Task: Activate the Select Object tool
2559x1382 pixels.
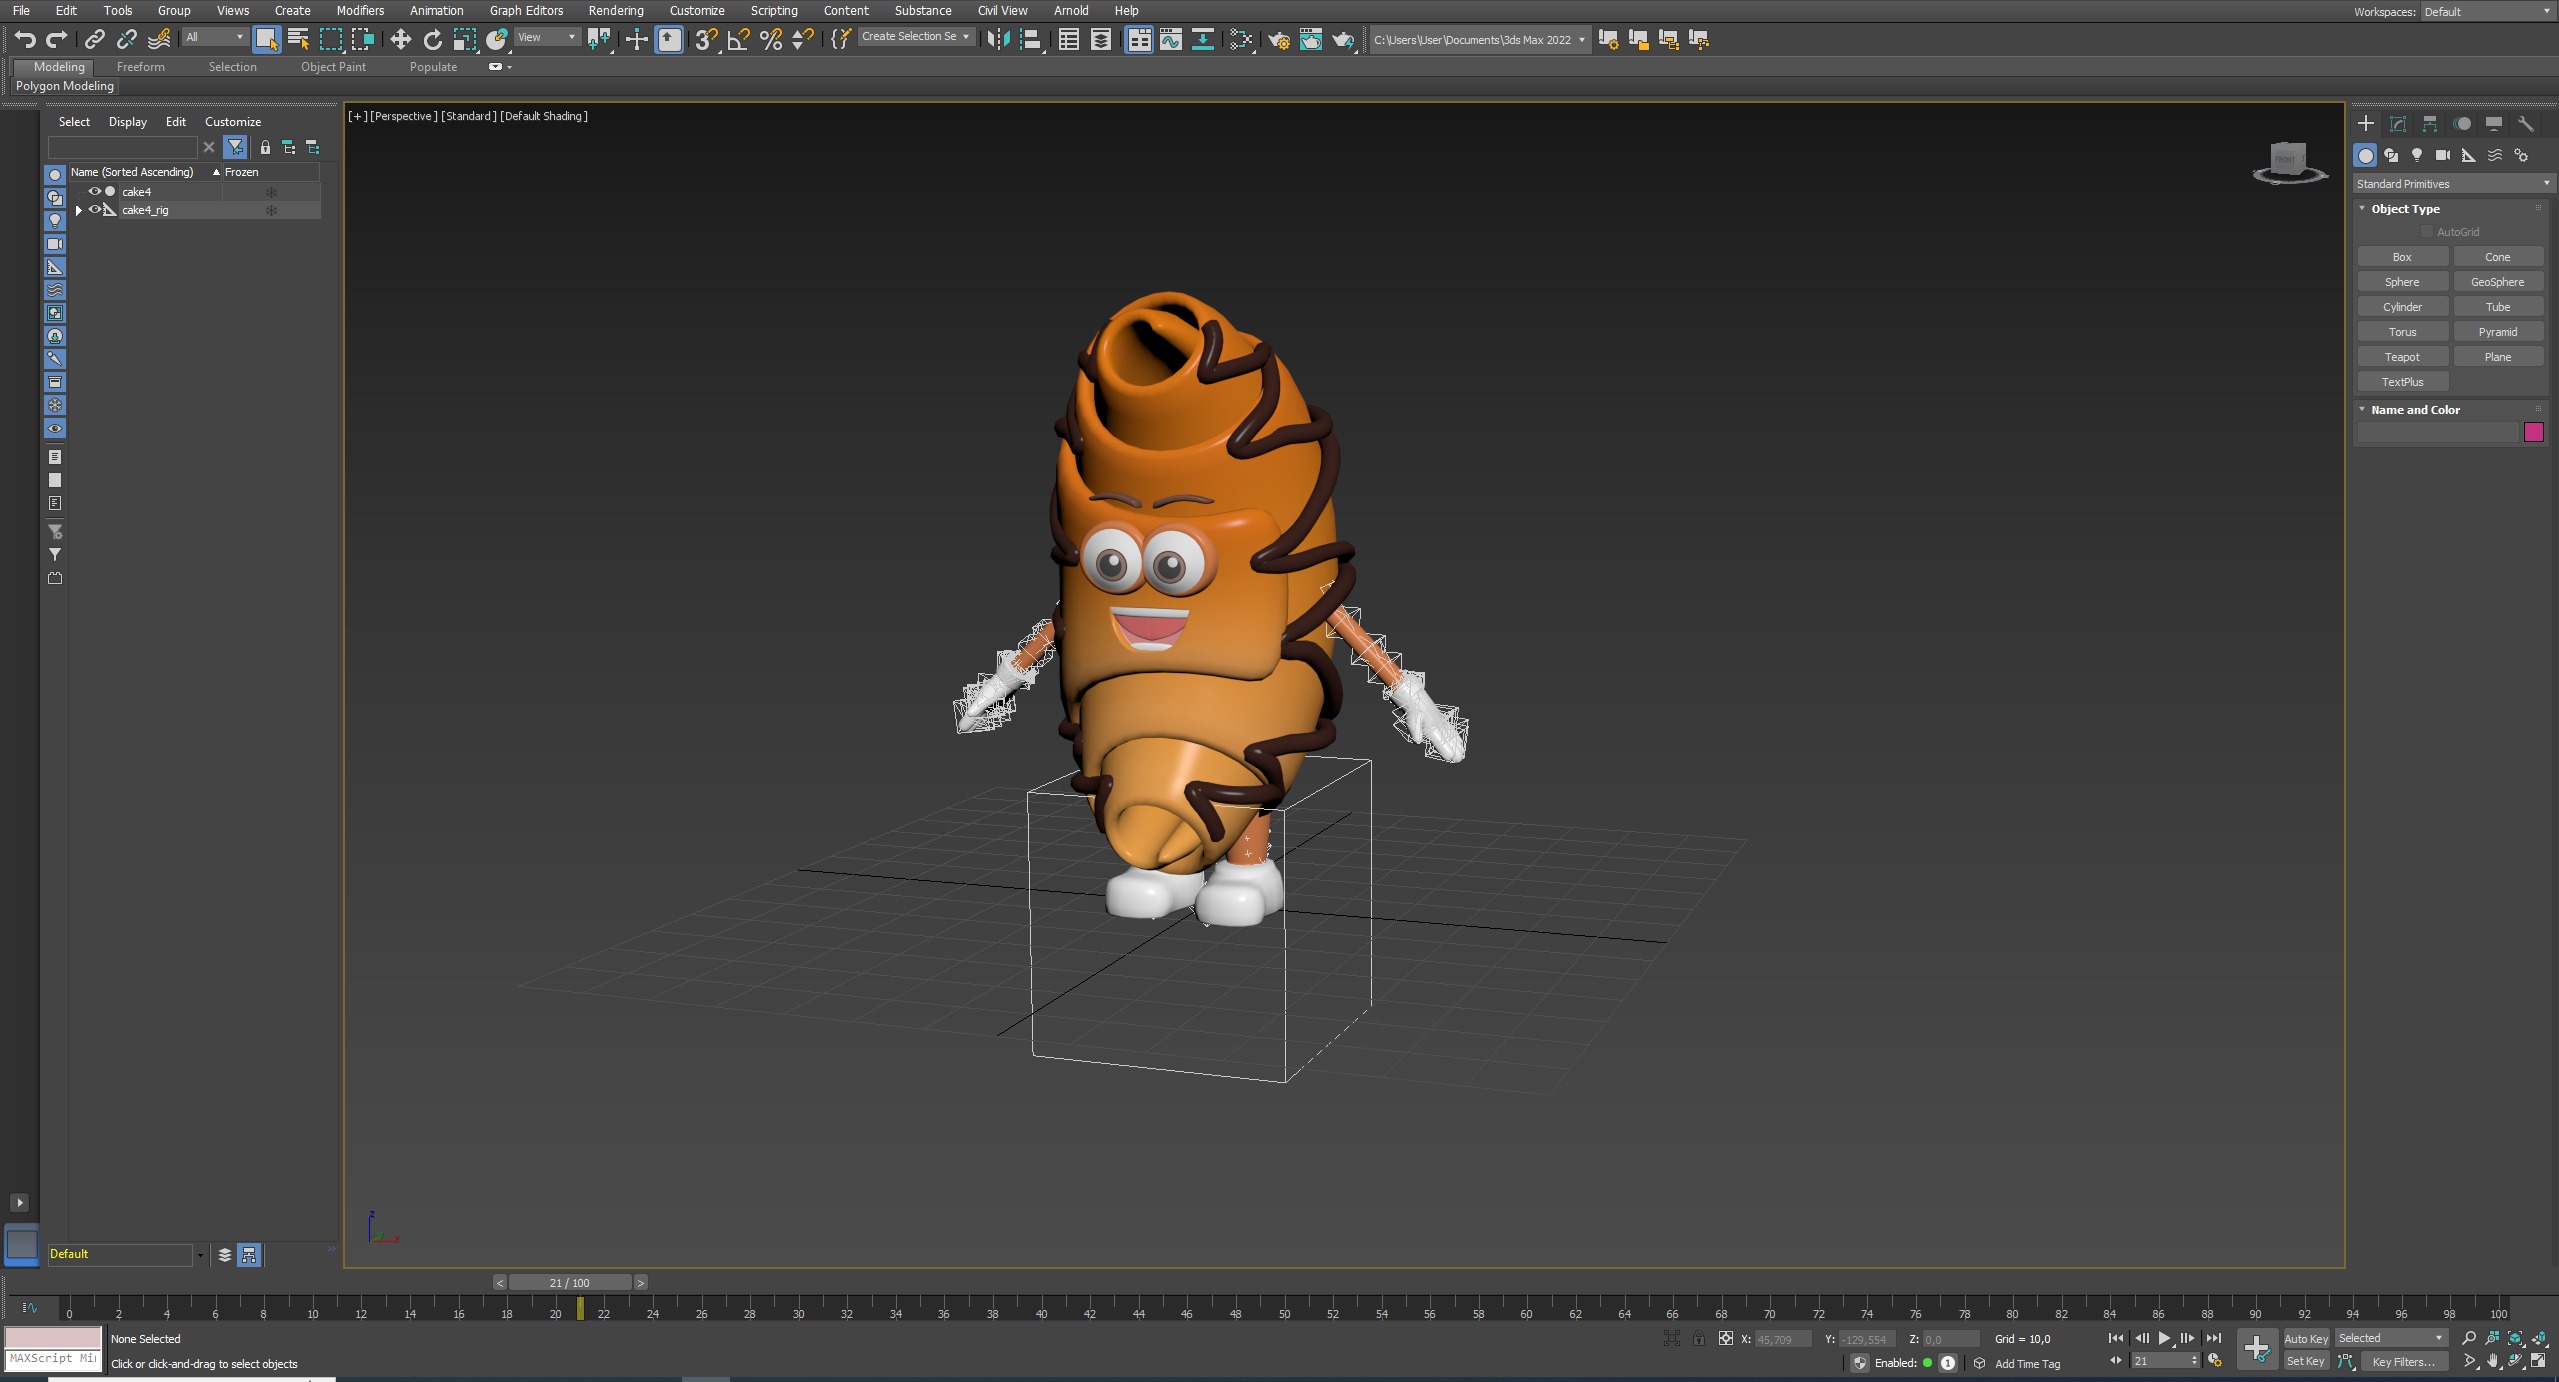Action: [266, 39]
